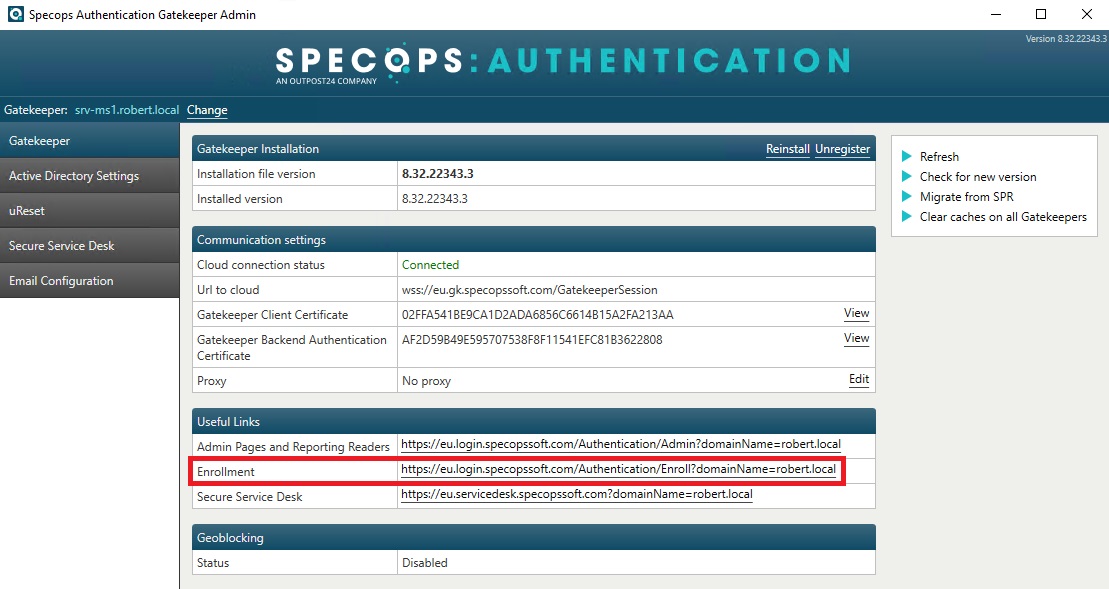Minimize the Gatekeeper Admin window
Image resolution: width=1109 pixels, height=589 pixels.
(996, 14)
